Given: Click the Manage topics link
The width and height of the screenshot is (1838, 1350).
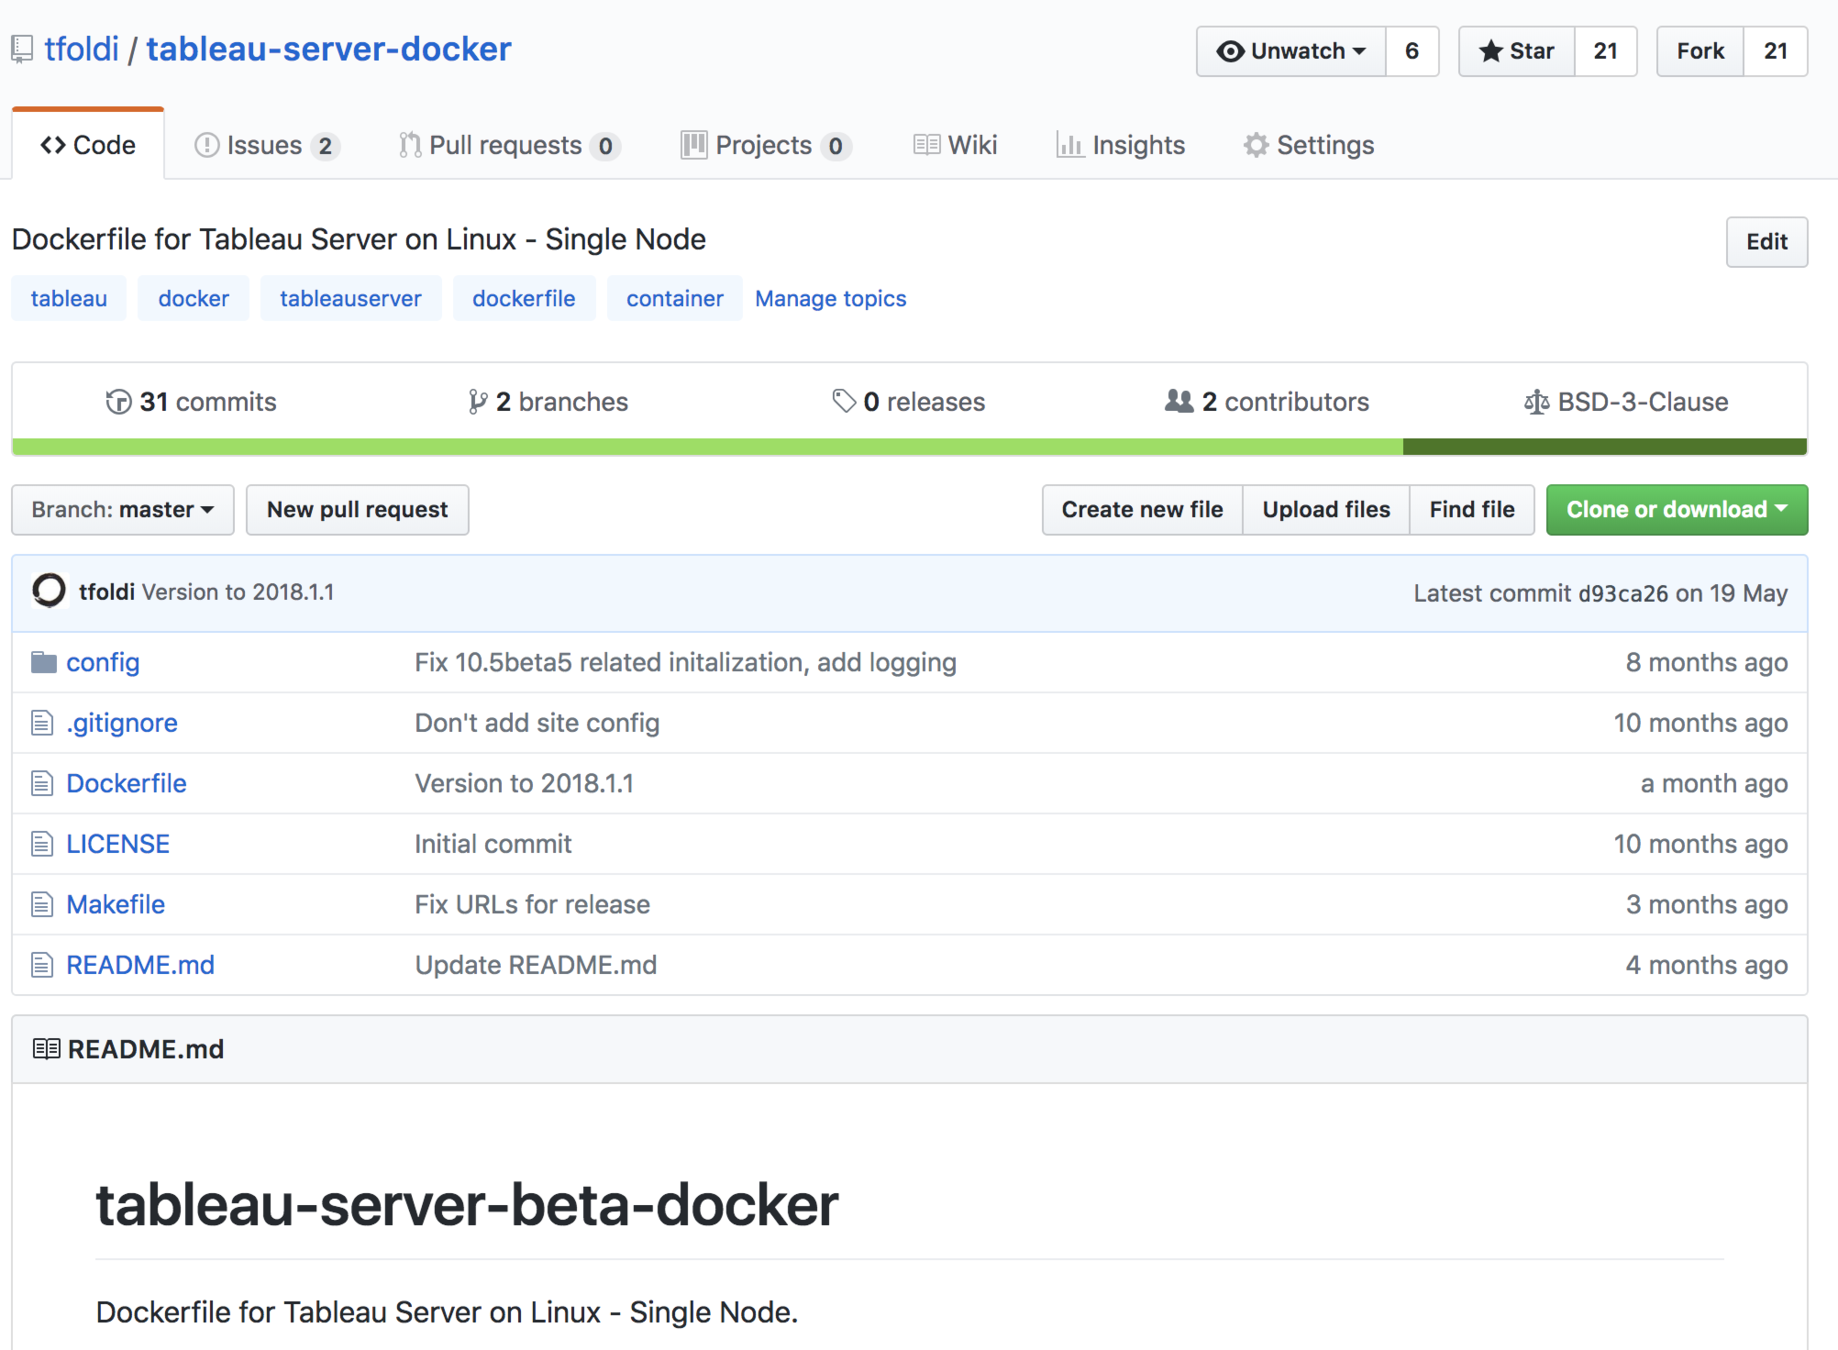Looking at the screenshot, I should coord(830,298).
